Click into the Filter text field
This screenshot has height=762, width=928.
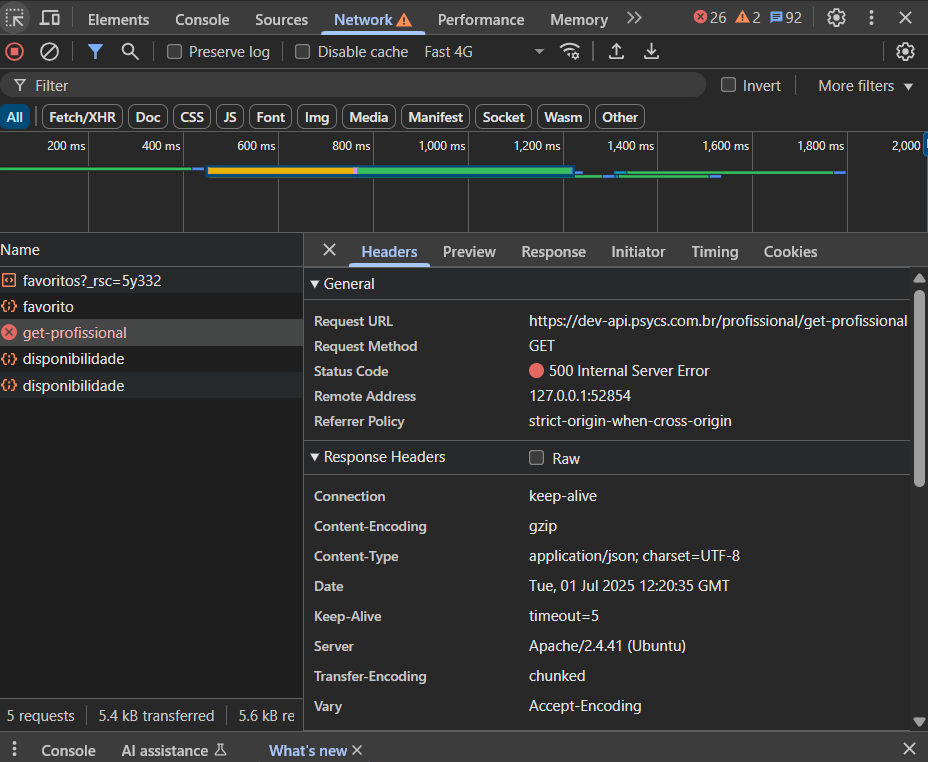click(360, 86)
